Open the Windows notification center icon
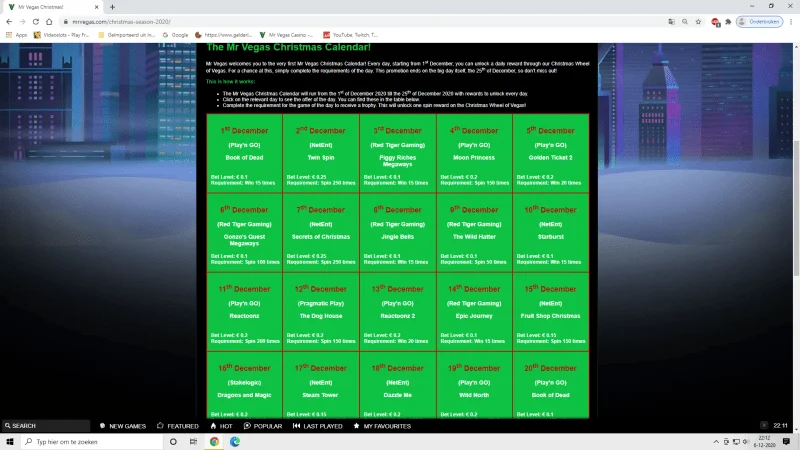 coord(786,442)
